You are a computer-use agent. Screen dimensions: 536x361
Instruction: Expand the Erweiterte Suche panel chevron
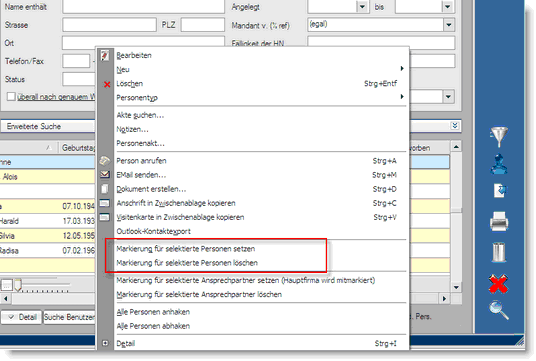(455, 126)
